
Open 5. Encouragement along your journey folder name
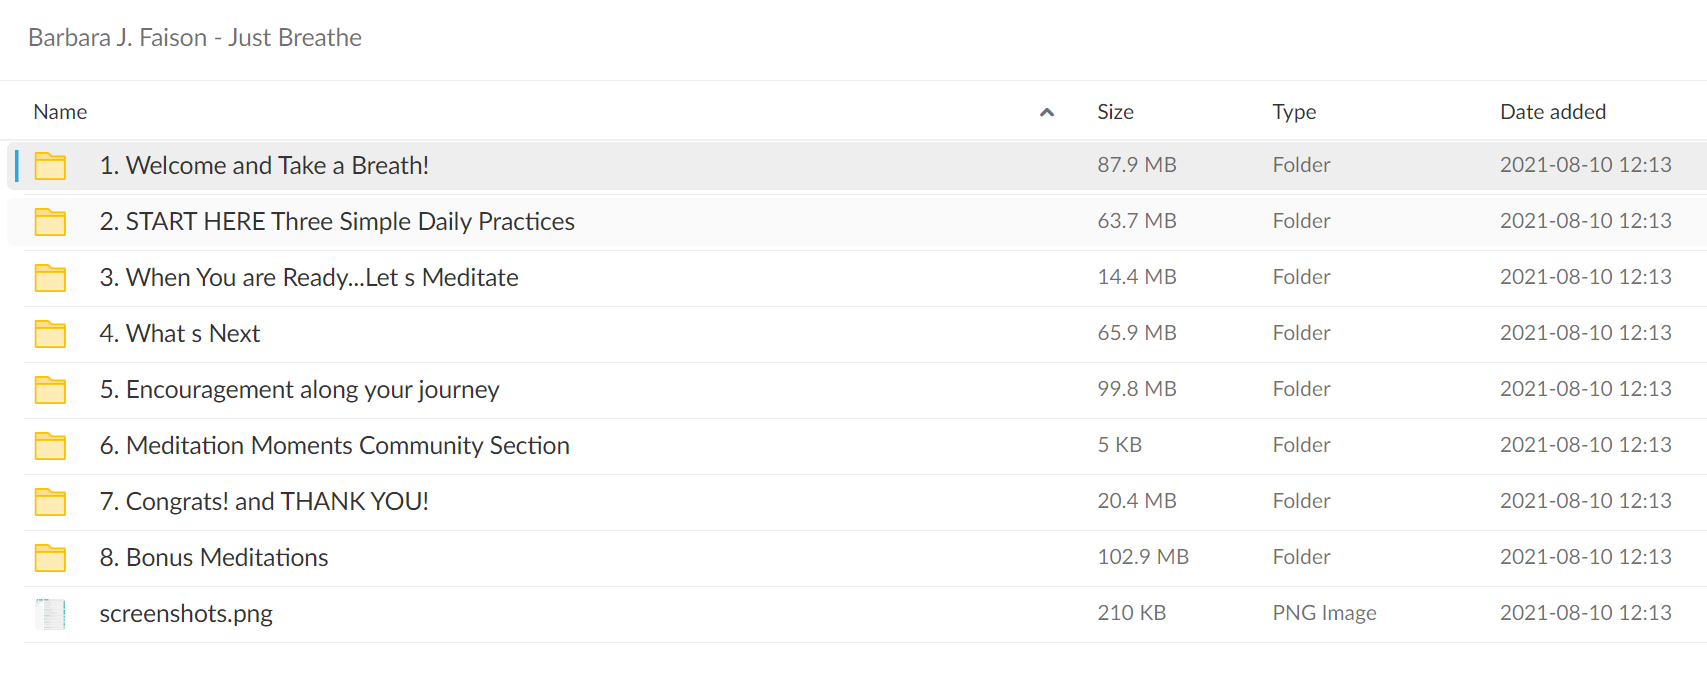pos(300,390)
